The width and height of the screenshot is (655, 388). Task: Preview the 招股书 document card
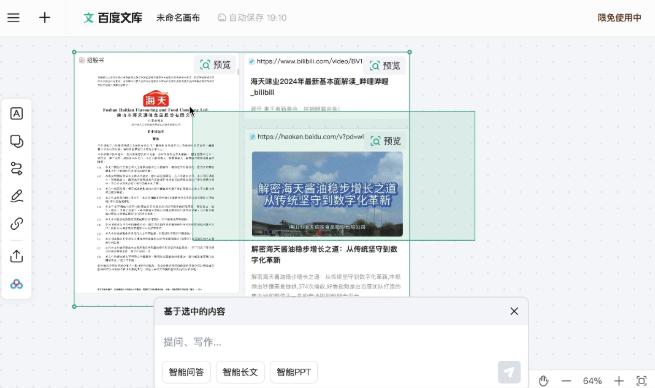pos(215,65)
